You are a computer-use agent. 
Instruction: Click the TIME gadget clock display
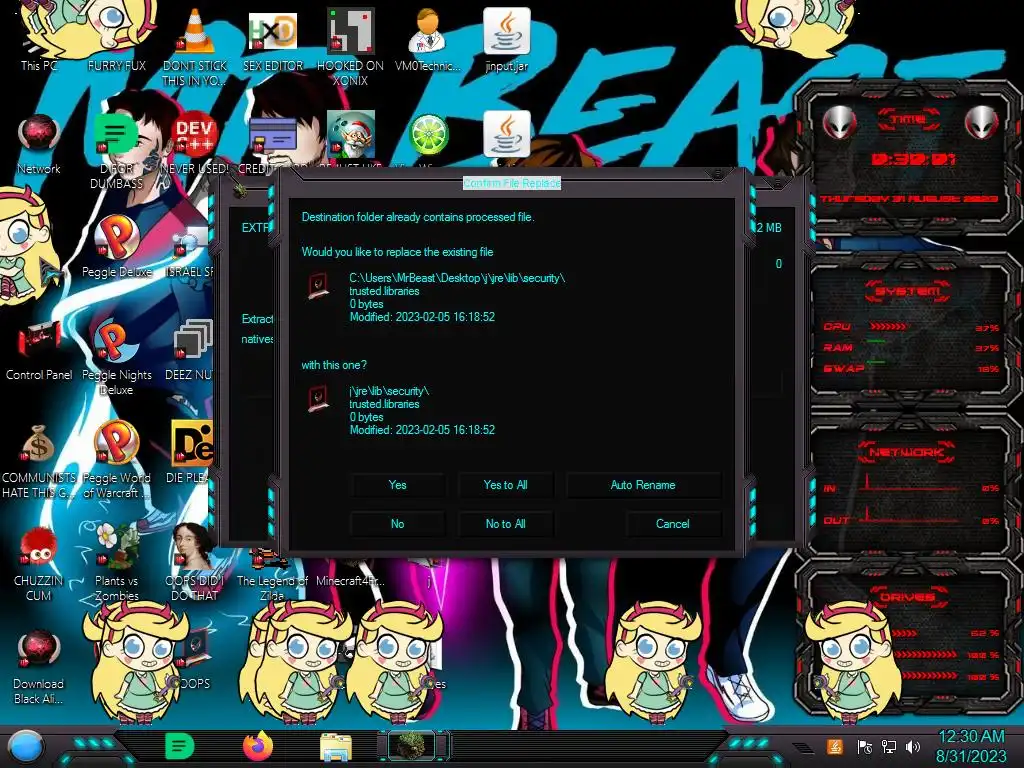click(x=914, y=159)
